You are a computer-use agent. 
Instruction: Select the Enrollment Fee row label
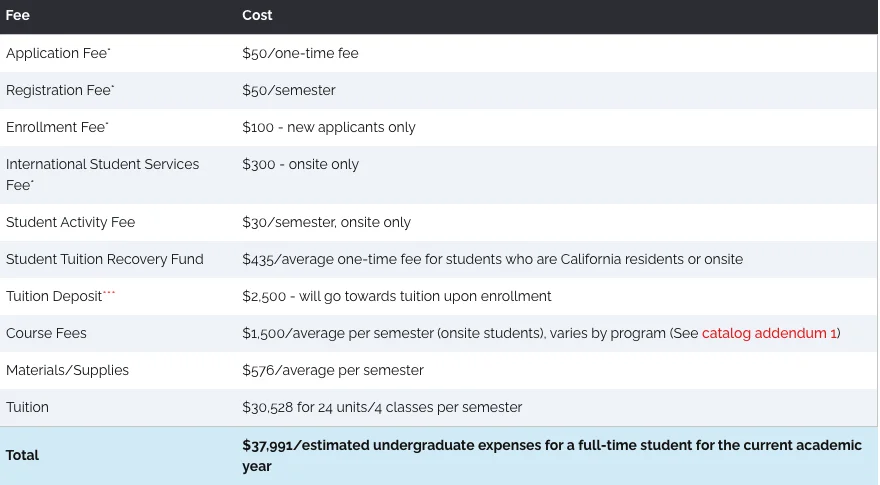click(57, 127)
